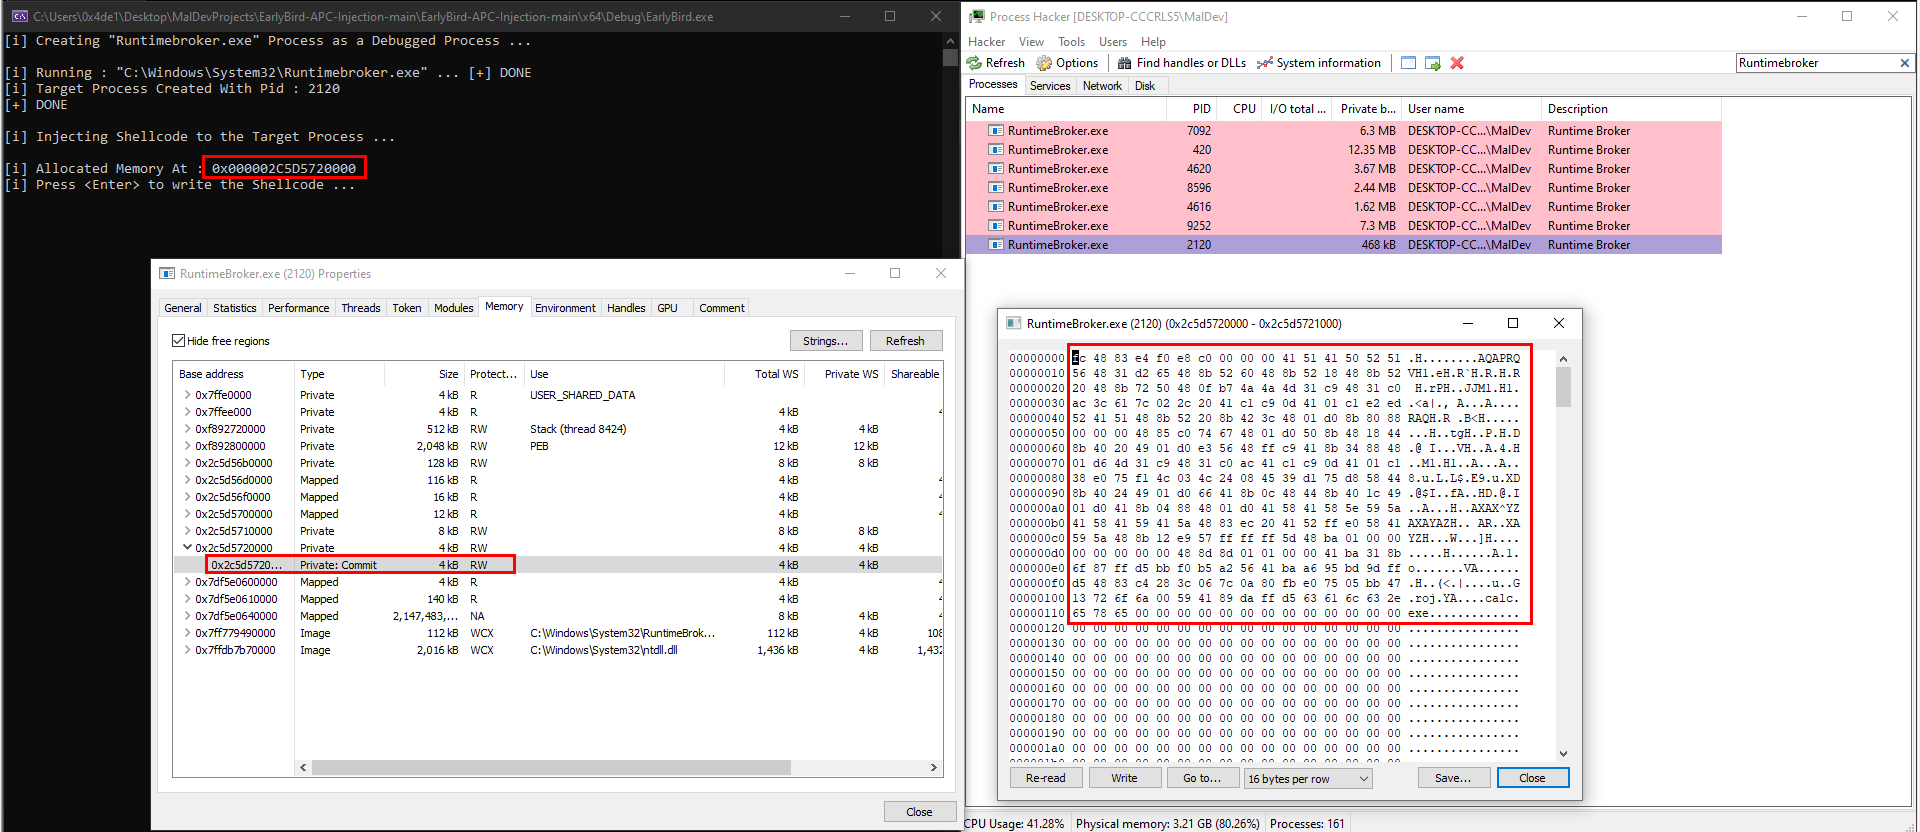The height and width of the screenshot is (832, 1920).
Task: Collapse memory region 0x2c5d5720000
Action: click(187, 548)
